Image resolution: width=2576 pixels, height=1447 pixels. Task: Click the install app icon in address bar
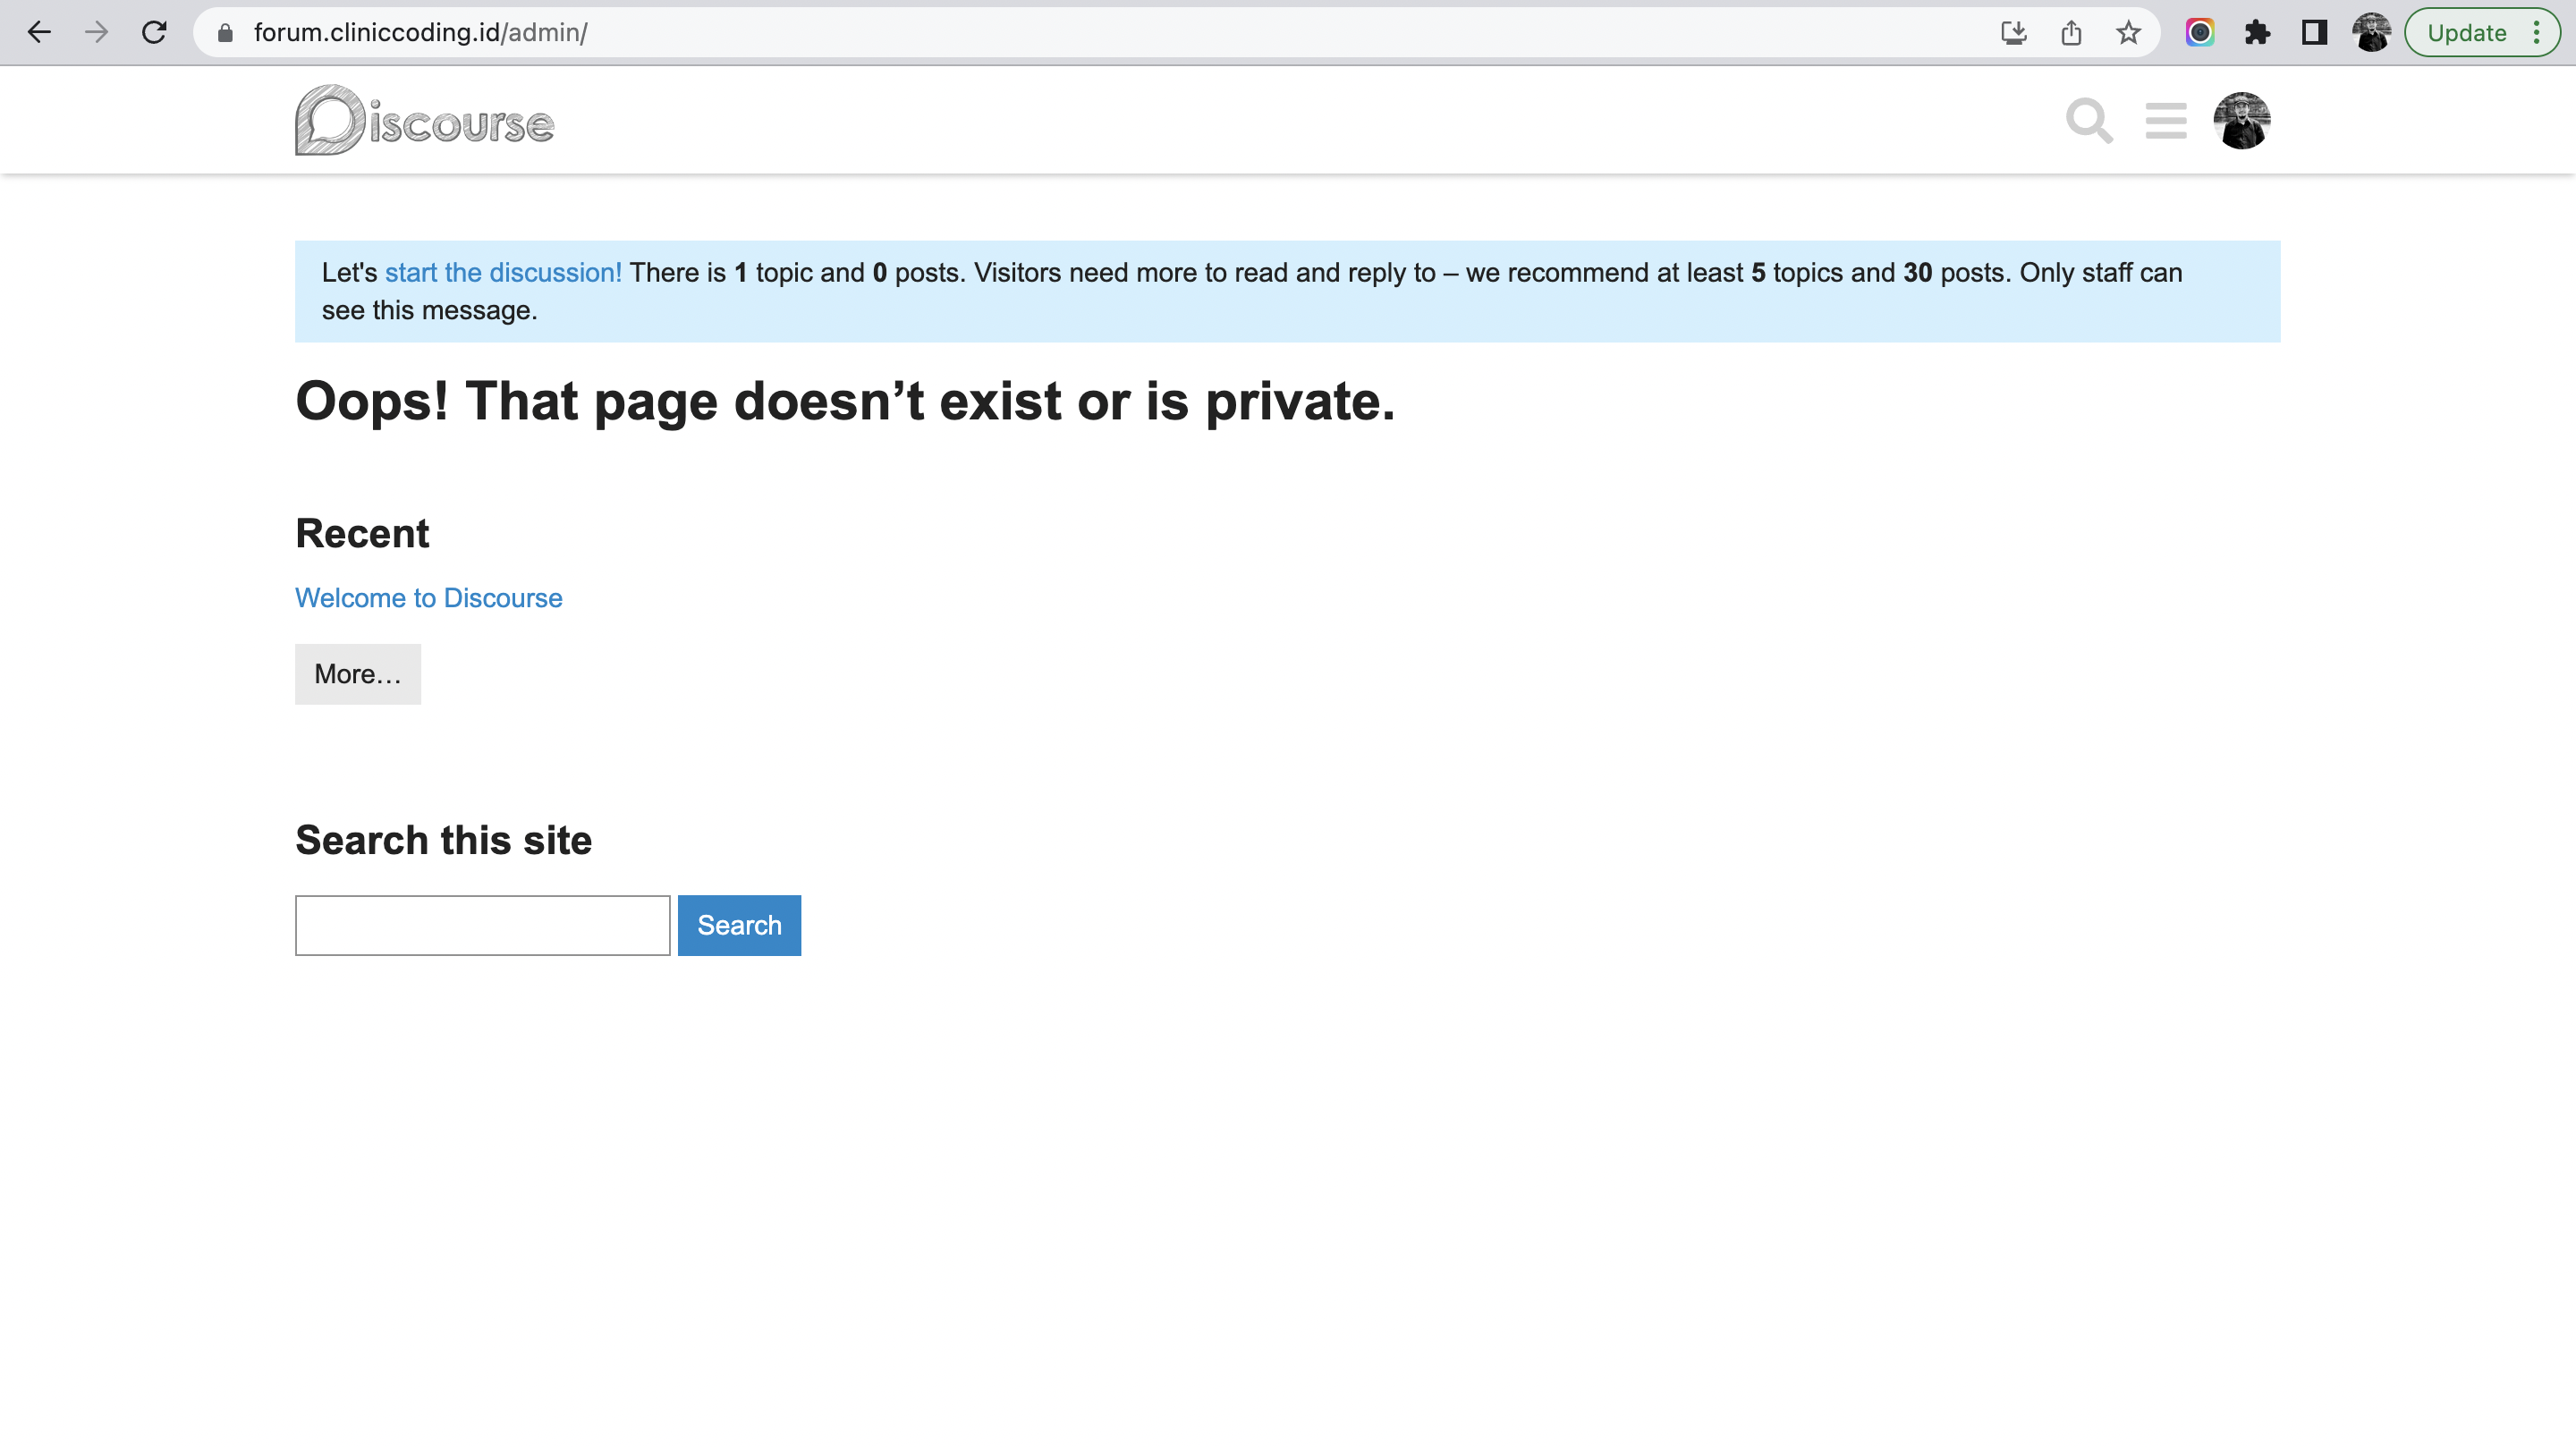[2013, 33]
